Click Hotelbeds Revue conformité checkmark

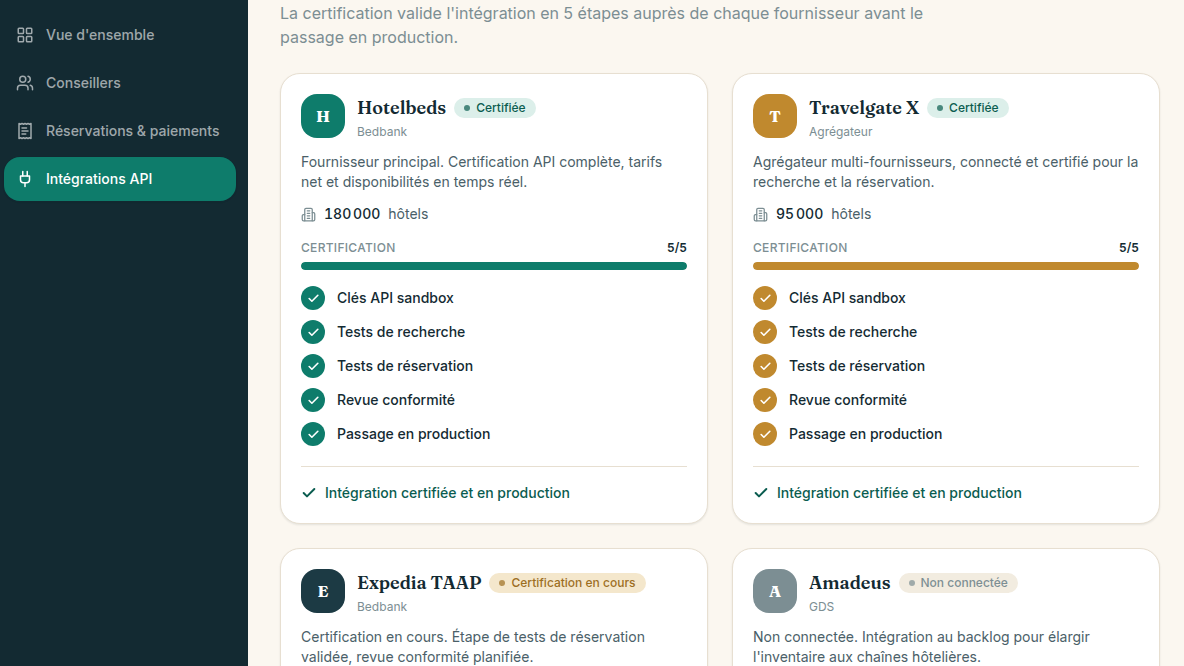point(313,400)
